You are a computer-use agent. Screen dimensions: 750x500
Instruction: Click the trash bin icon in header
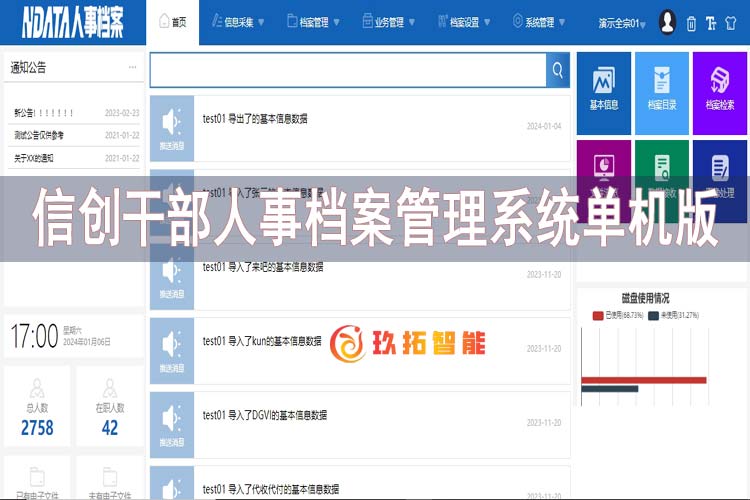pos(691,23)
